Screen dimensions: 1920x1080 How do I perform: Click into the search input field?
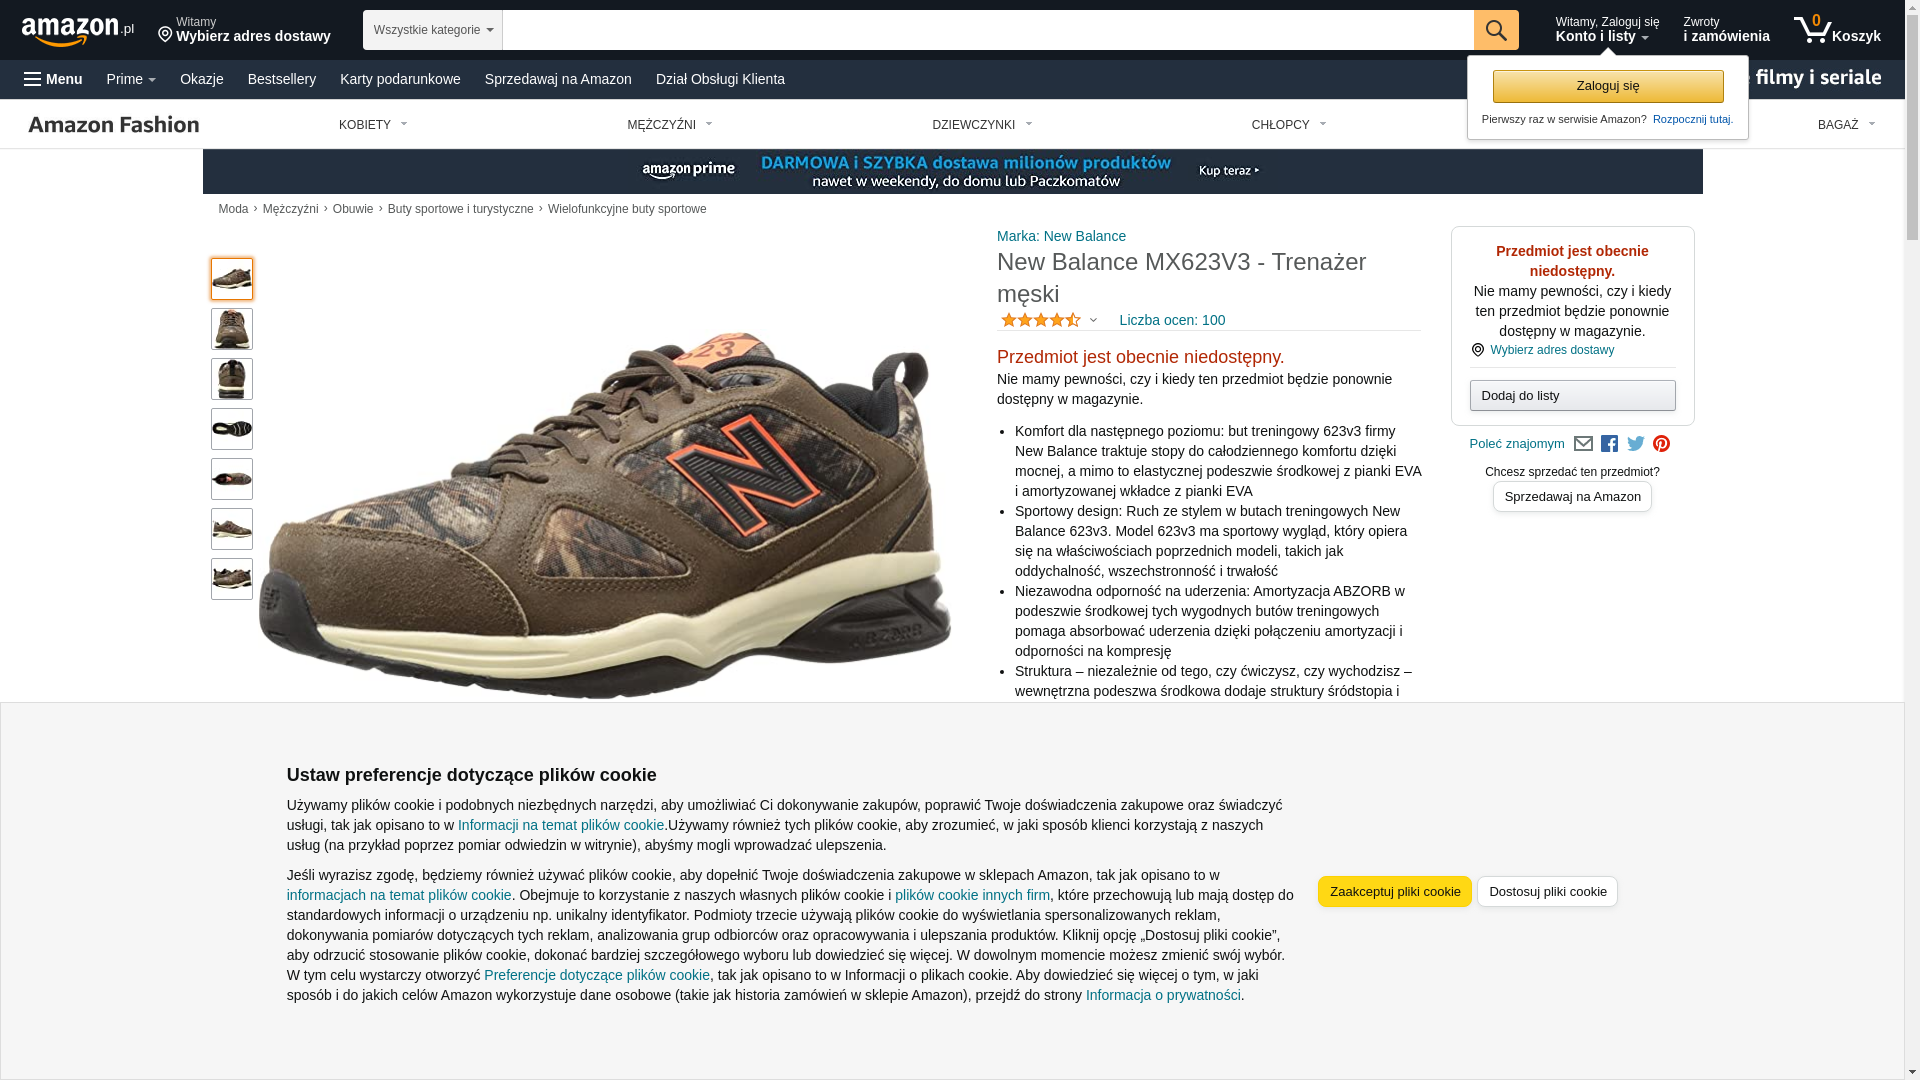(x=988, y=30)
